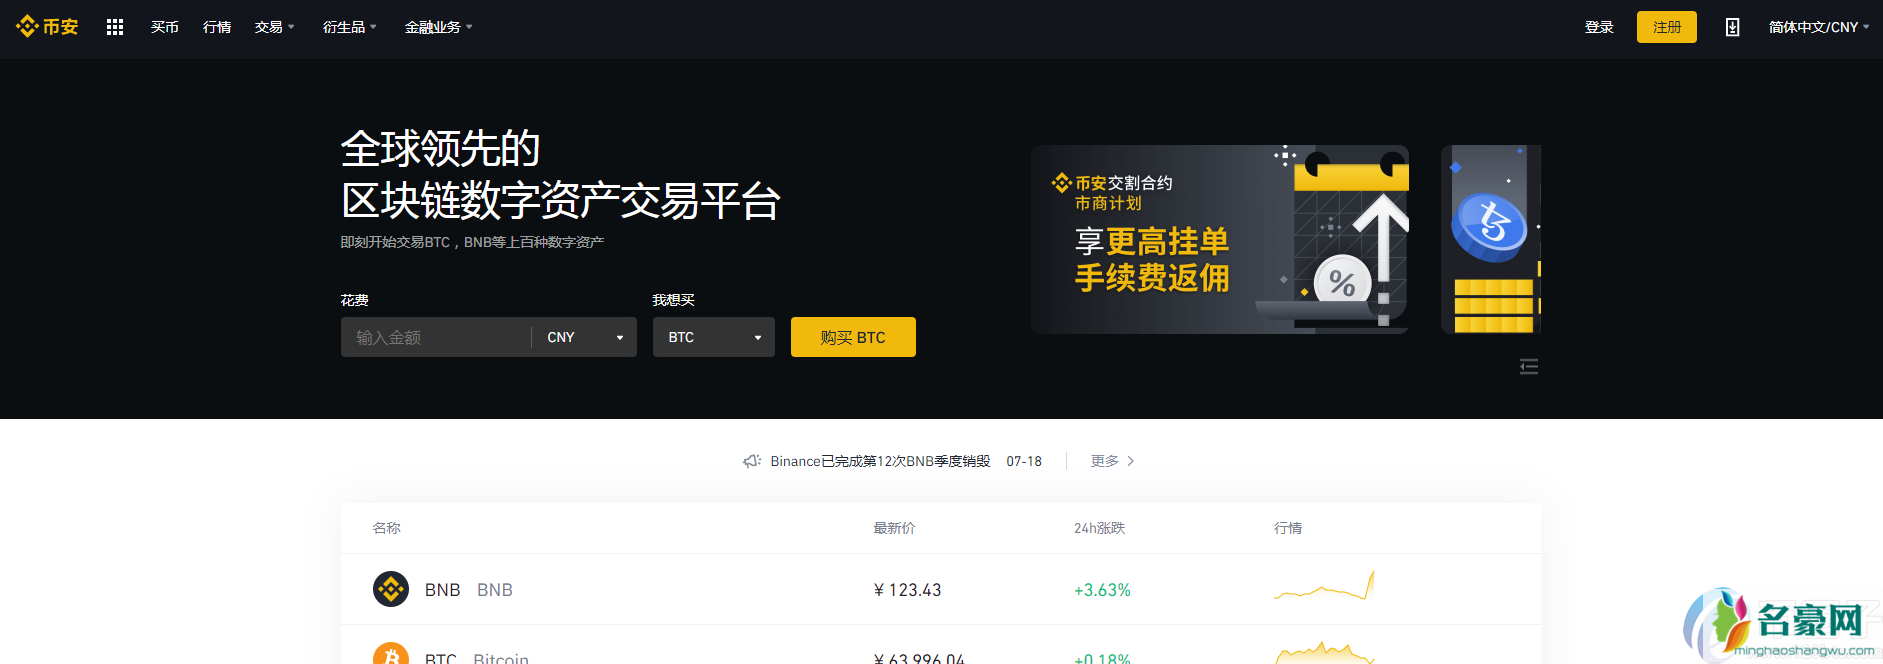Open the 币安交割合约 promo banner

1219,239
